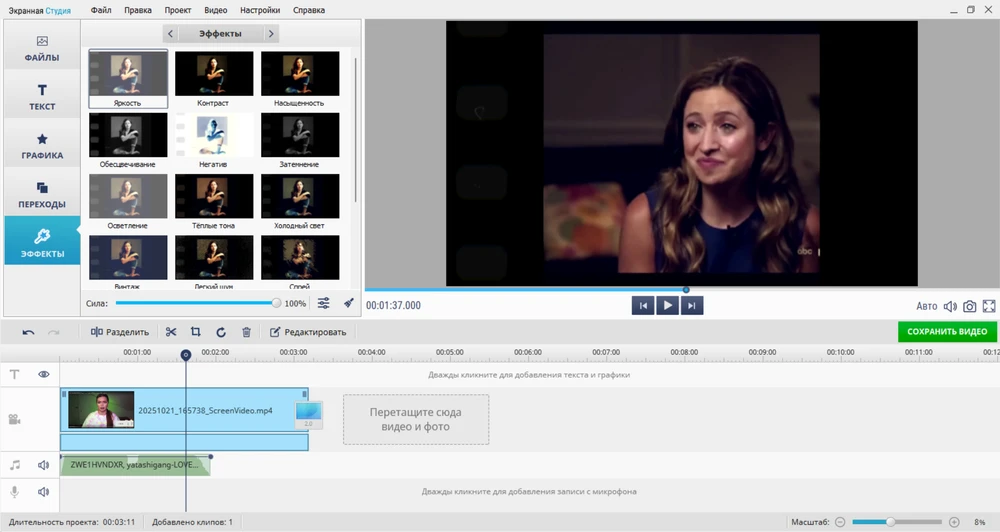Enter fullscreen preview mode
Screen dimensions: 1000x532
989,306
